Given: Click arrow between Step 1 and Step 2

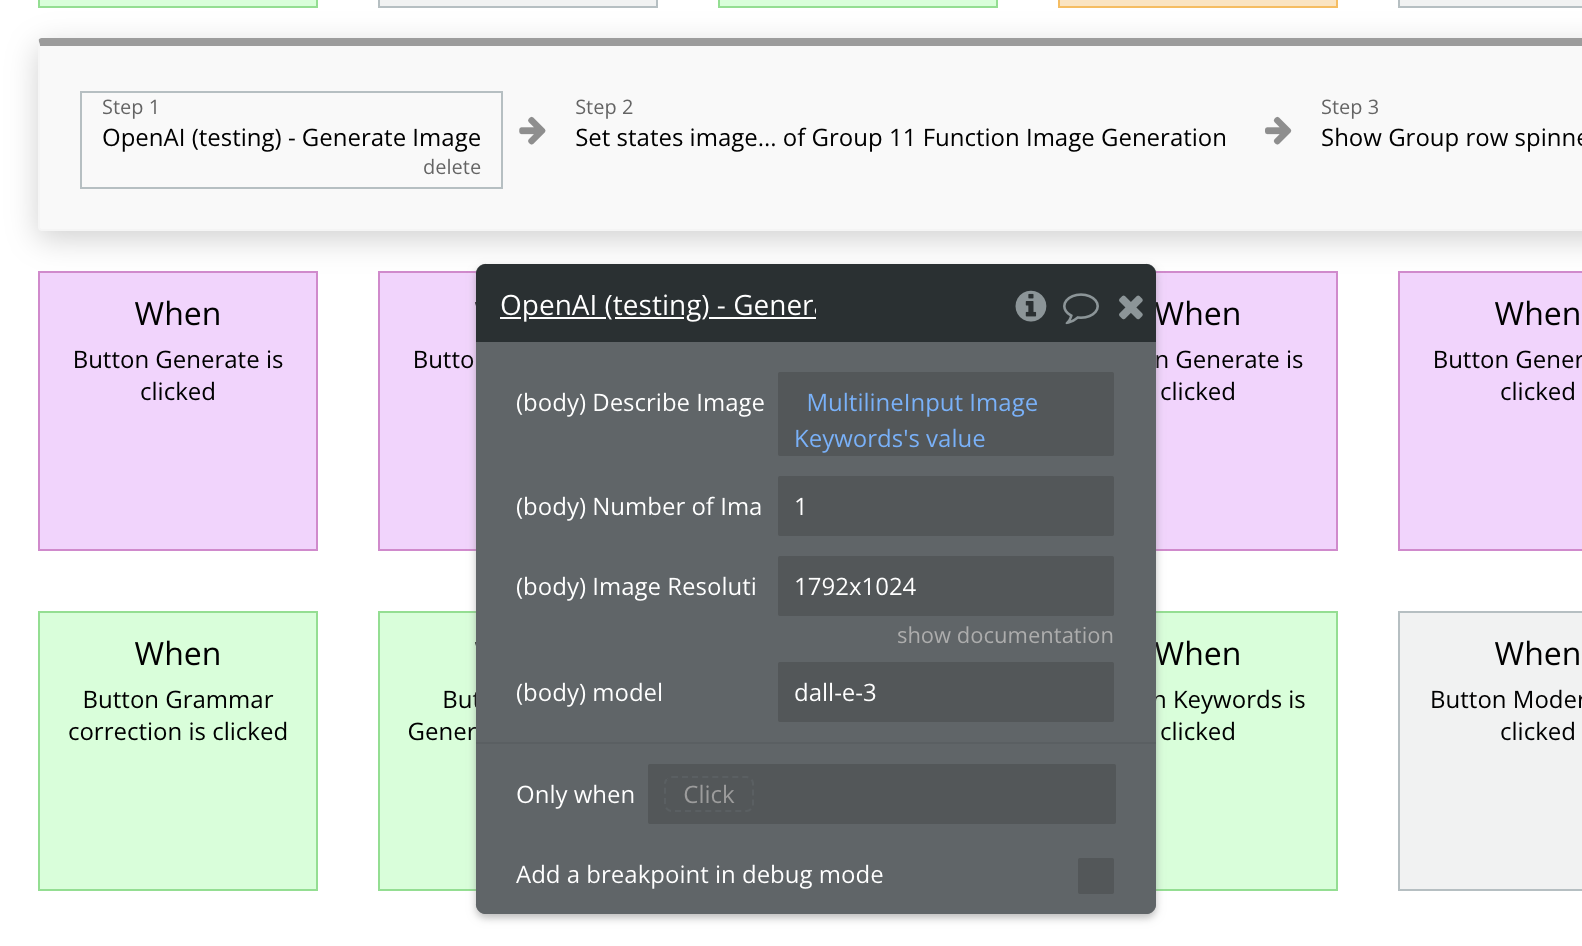Looking at the screenshot, I should click(533, 131).
